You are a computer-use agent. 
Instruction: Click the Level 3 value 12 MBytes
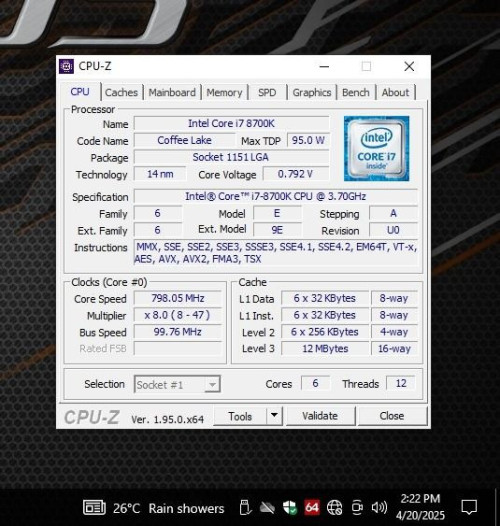click(325, 349)
